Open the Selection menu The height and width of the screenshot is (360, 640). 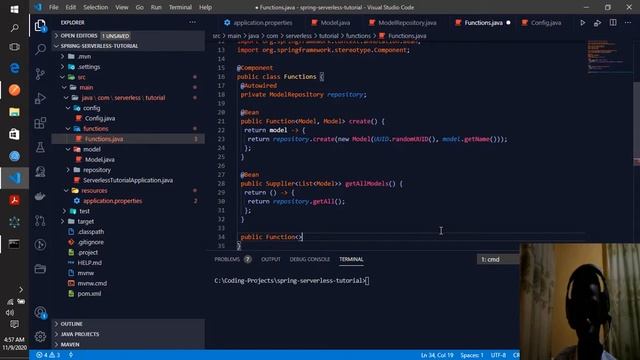pos(96,7)
